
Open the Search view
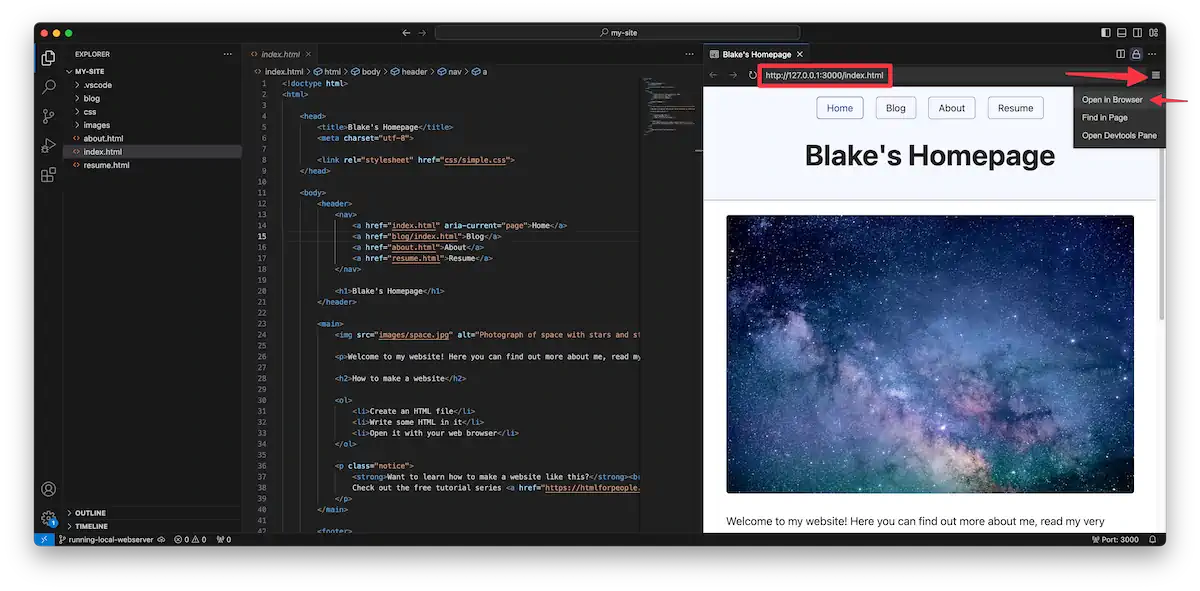click(47, 87)
